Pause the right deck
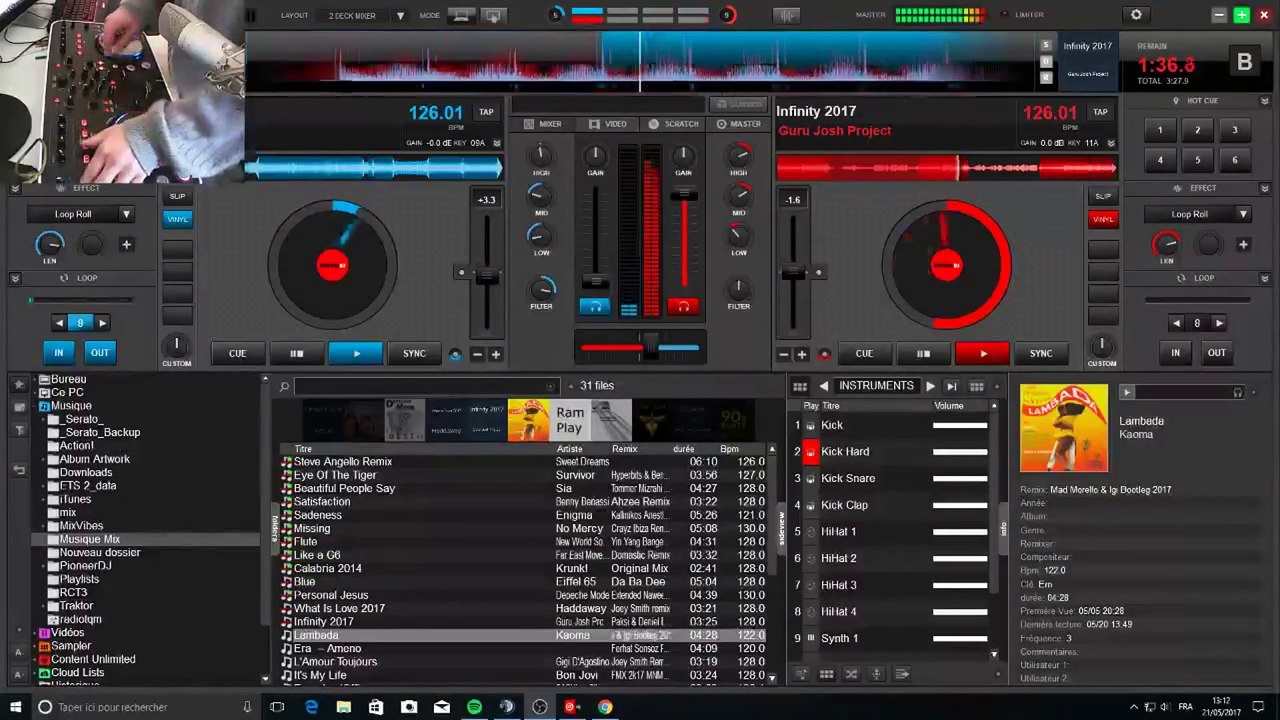This screenshot has height=720, width=1280. pos(924,353)
